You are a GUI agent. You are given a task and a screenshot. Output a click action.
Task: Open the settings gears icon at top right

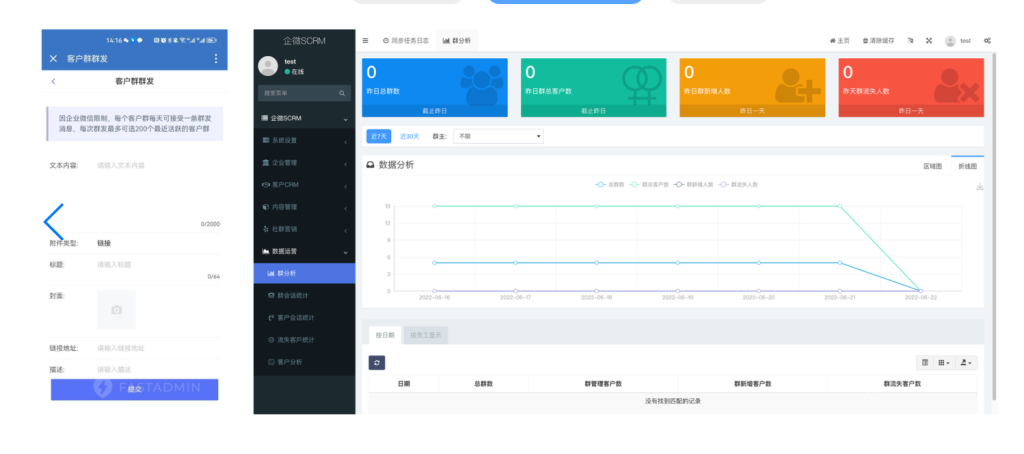coord(987,41)
